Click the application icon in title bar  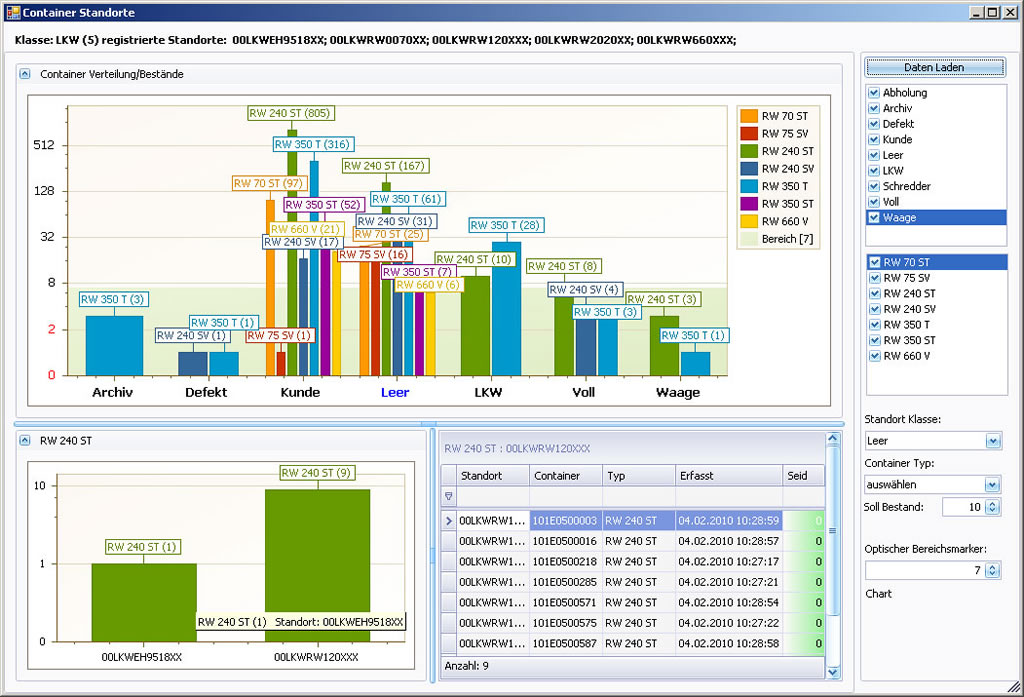(x=12, y=12)
